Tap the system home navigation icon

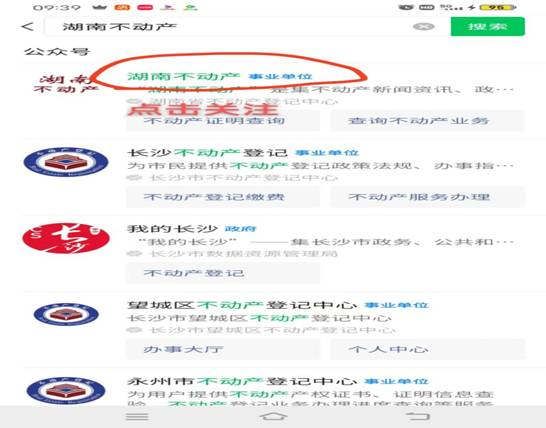click(x=273, y=416)
